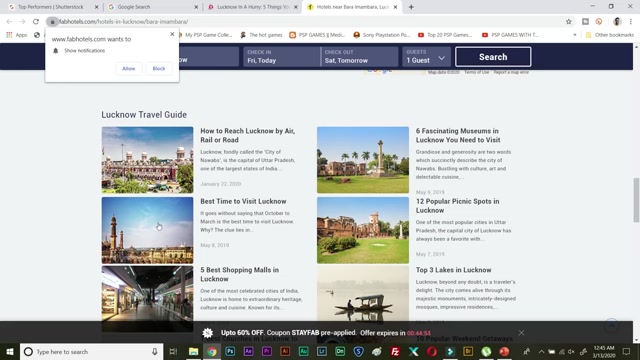Viewport: 640px width, 360px height.
Task: Open The hot games bookmark
Action: 261,35
